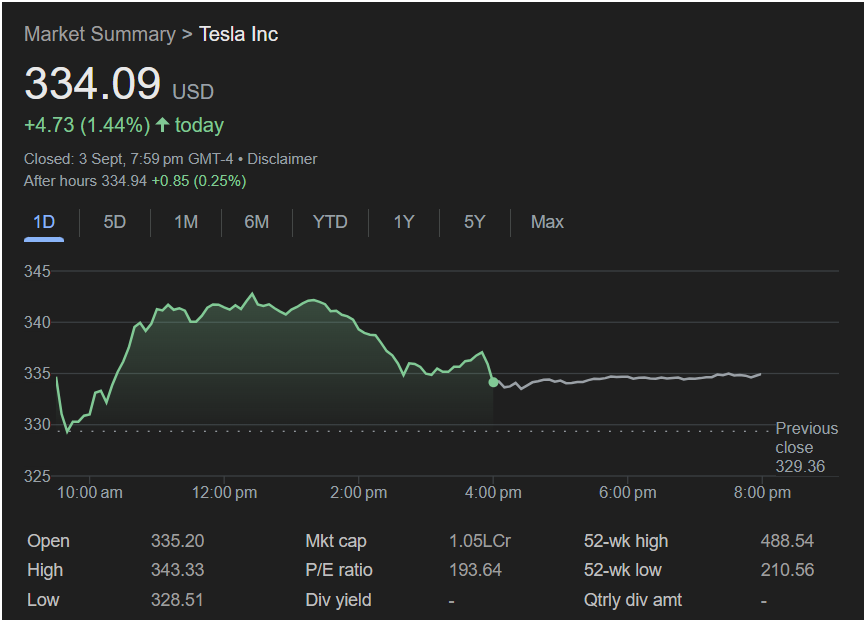Click the +0.85 (0.25%) after-hours change
This screenshot has width=866, height=622.
click(199, 181)
